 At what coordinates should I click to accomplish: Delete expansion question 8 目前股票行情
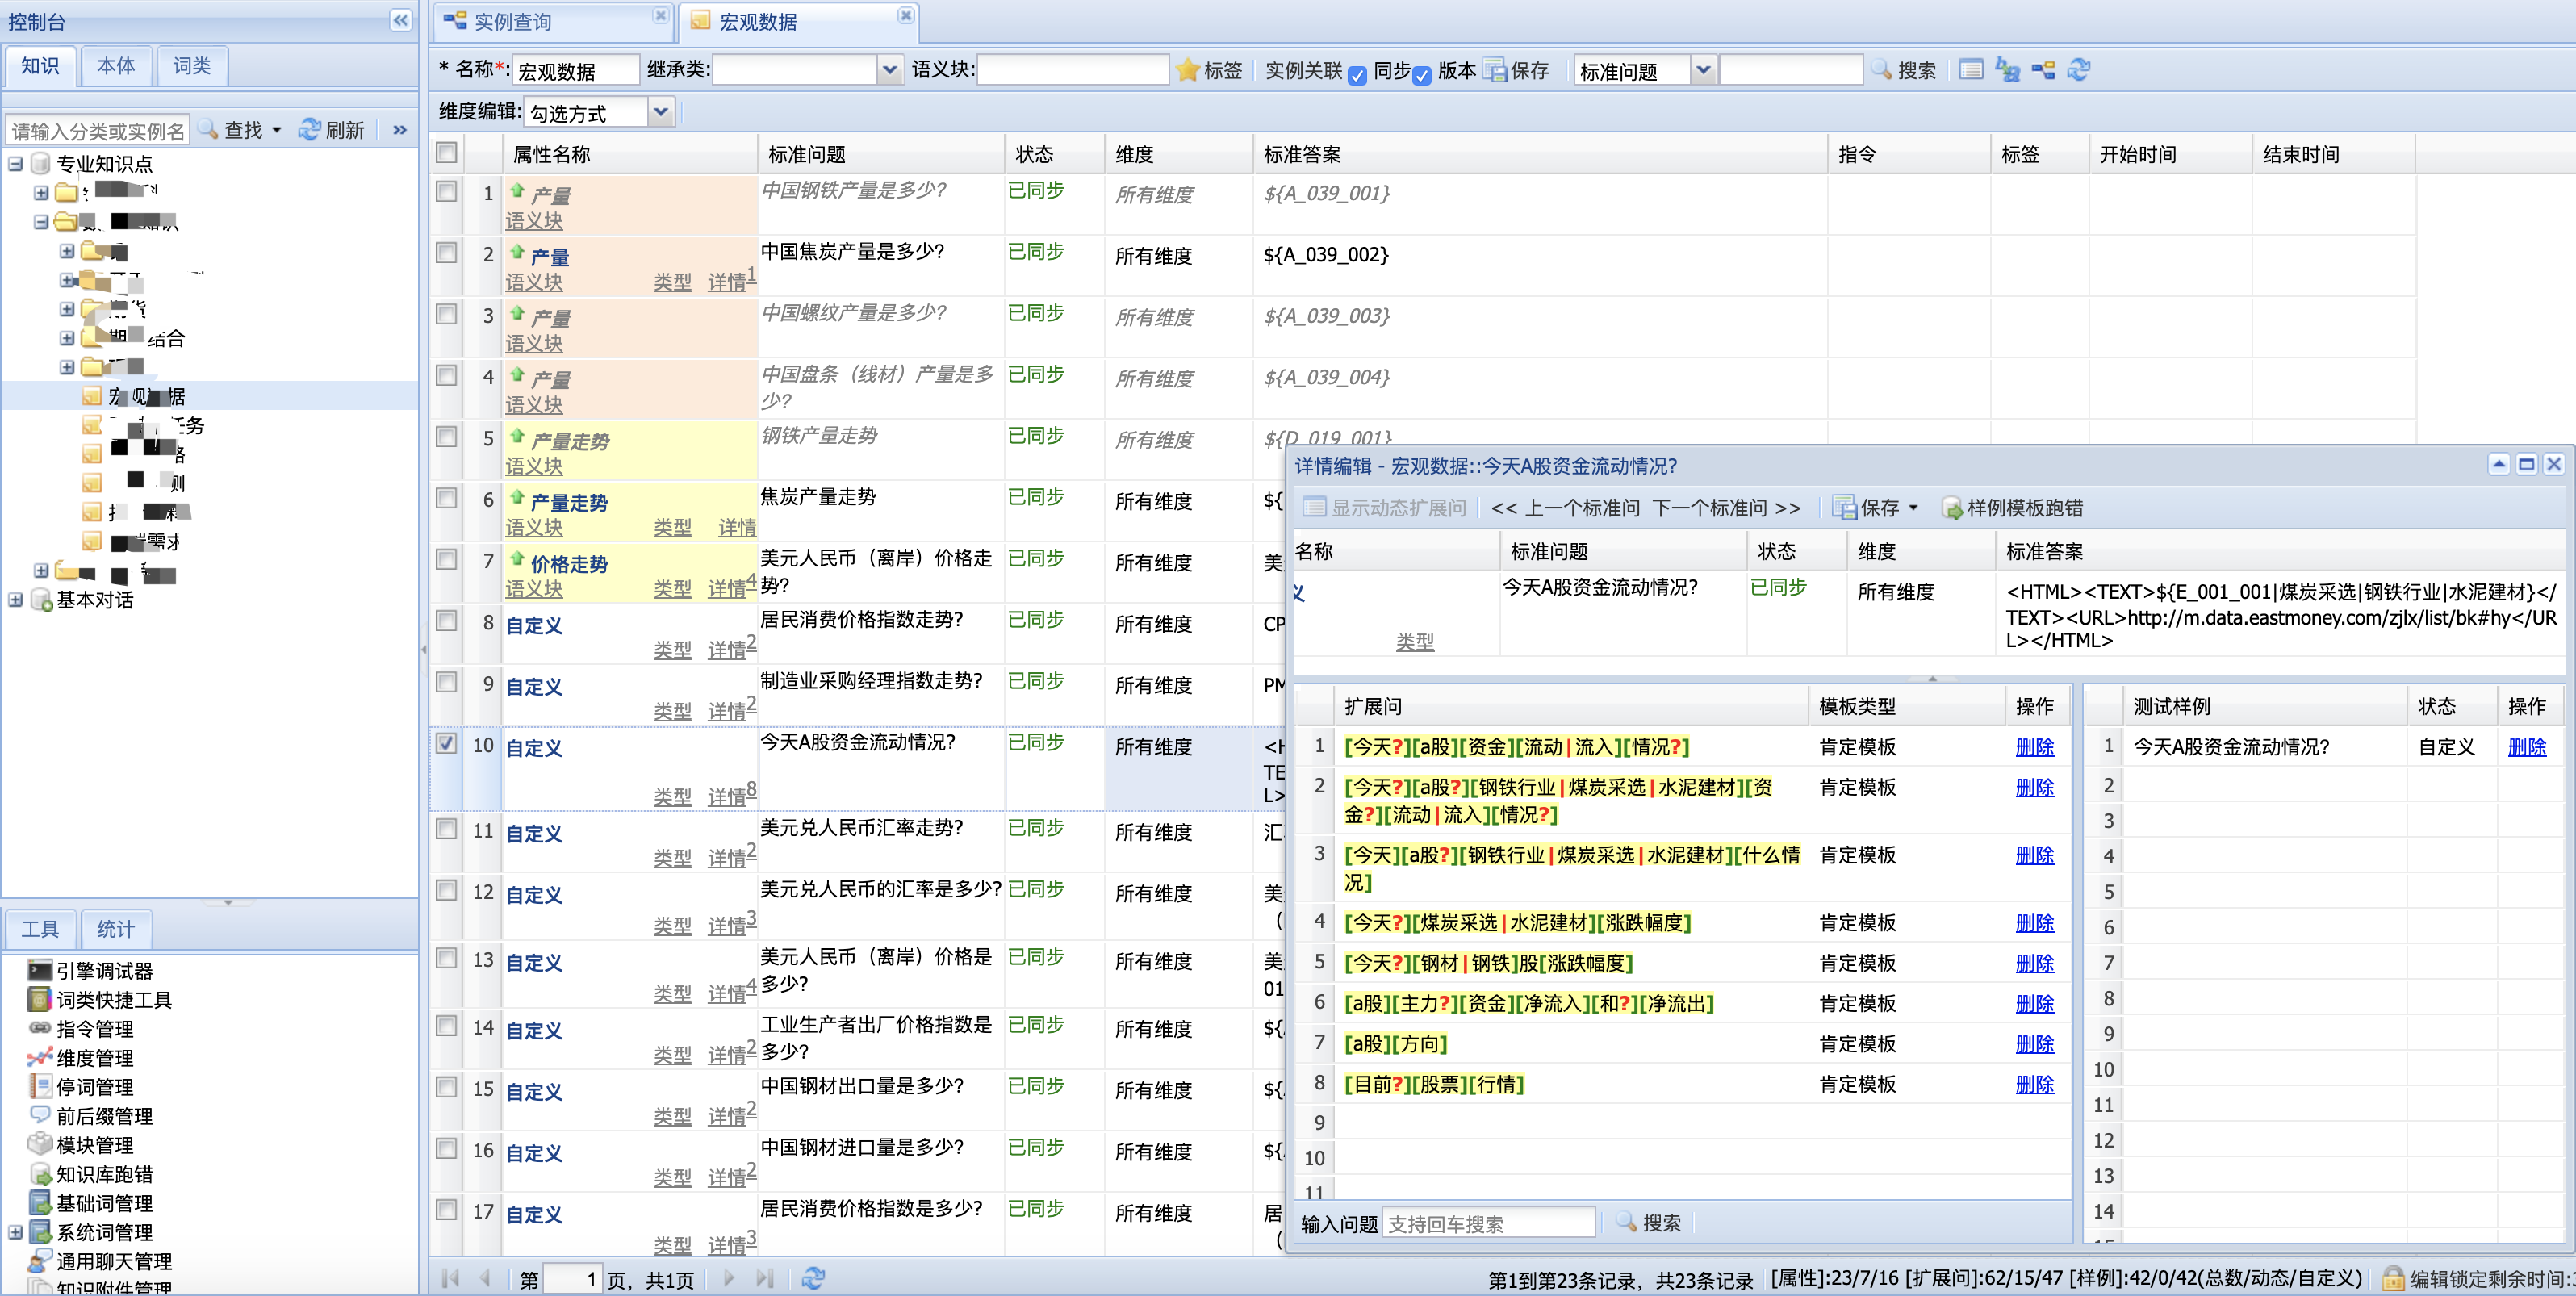point(2035,1084)
